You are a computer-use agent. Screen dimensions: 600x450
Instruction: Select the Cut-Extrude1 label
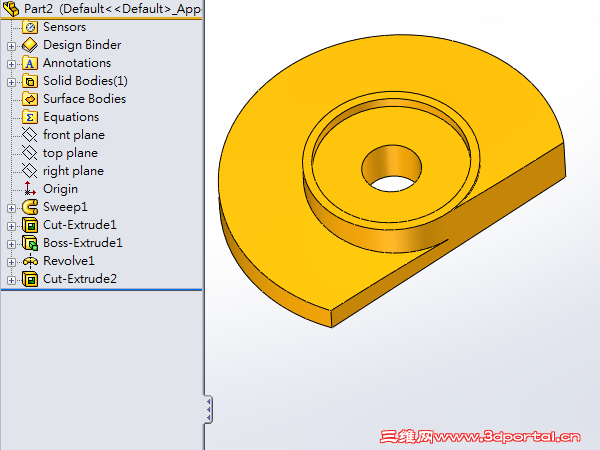pos(80,225)
